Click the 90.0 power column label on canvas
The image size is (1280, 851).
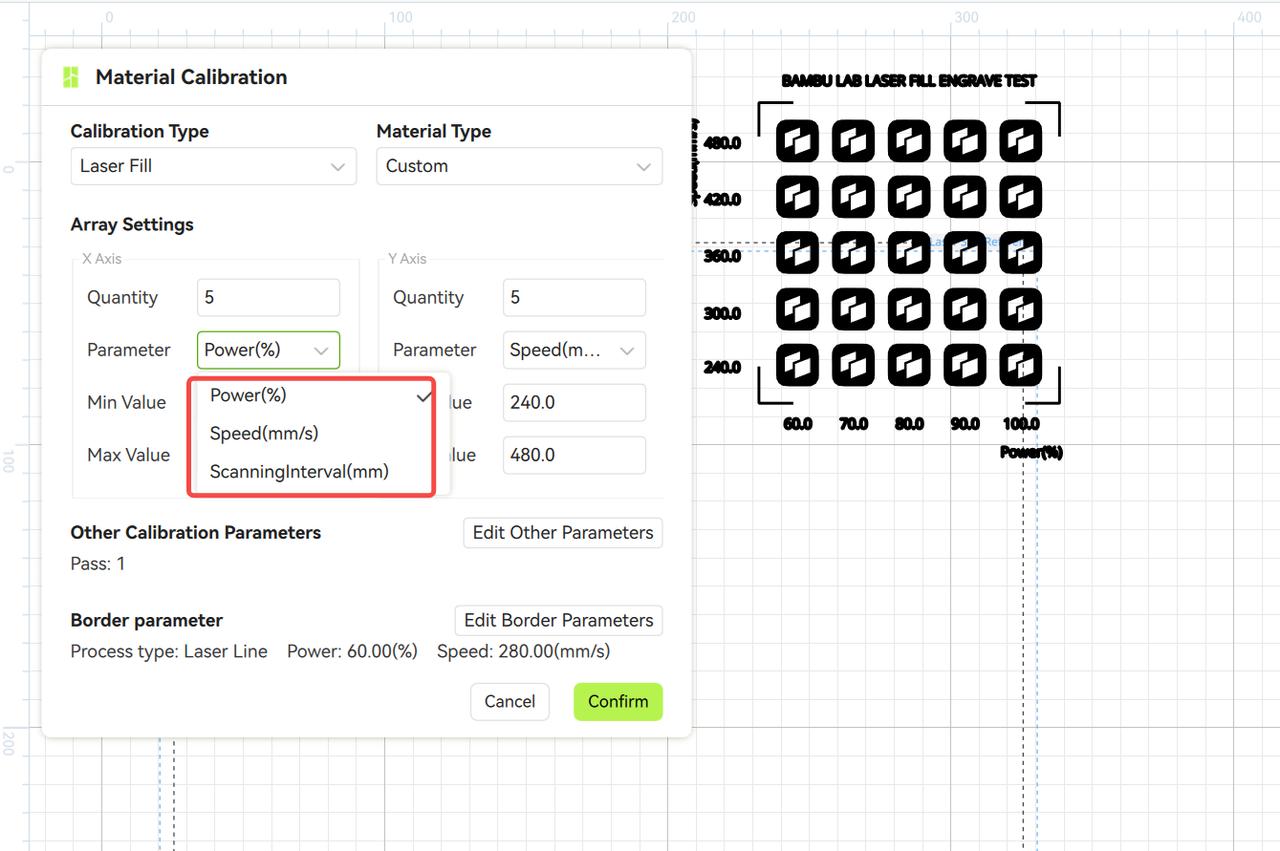[x=965, y=424]
